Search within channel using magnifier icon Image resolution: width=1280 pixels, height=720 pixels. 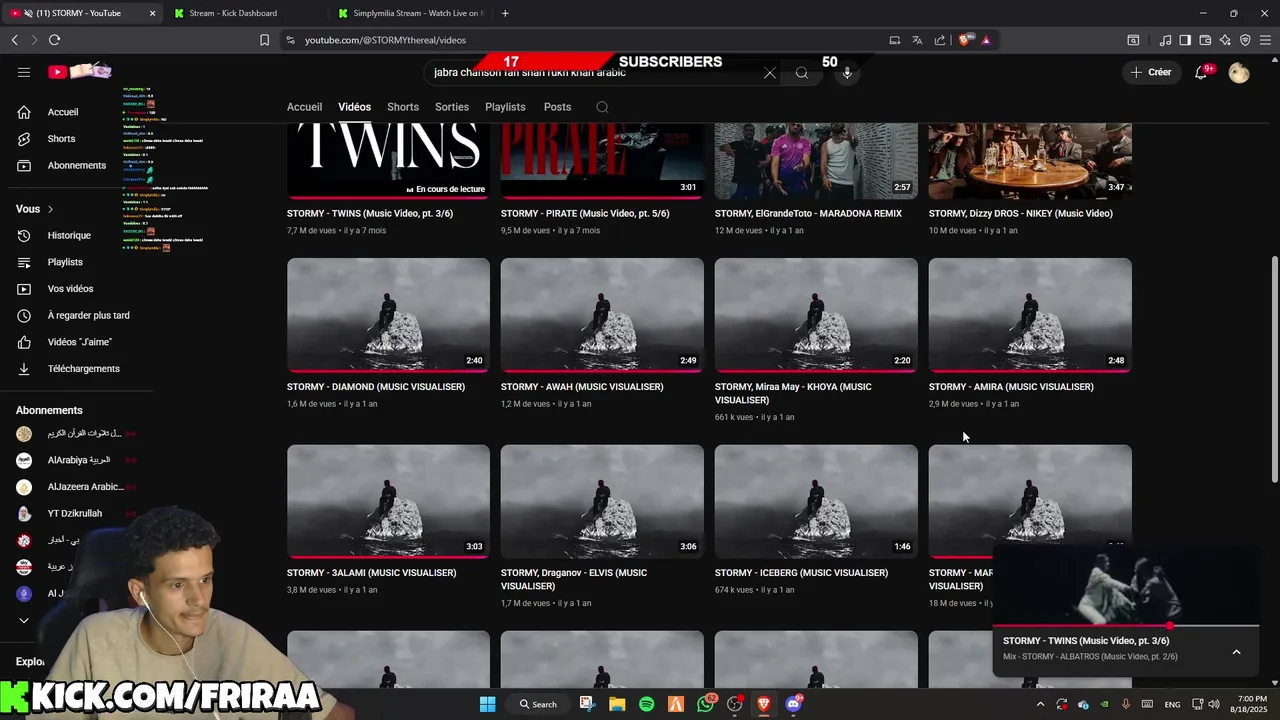click(602, 107)
